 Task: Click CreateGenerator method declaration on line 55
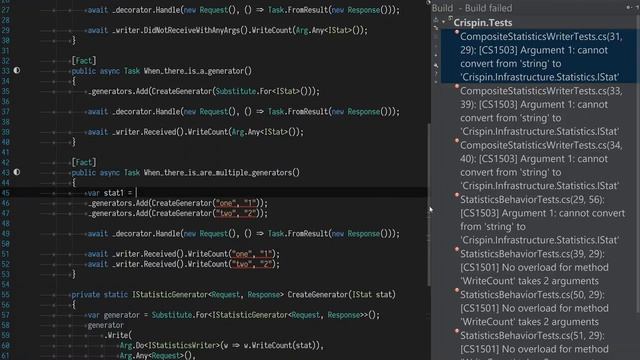tap(318, 295)
